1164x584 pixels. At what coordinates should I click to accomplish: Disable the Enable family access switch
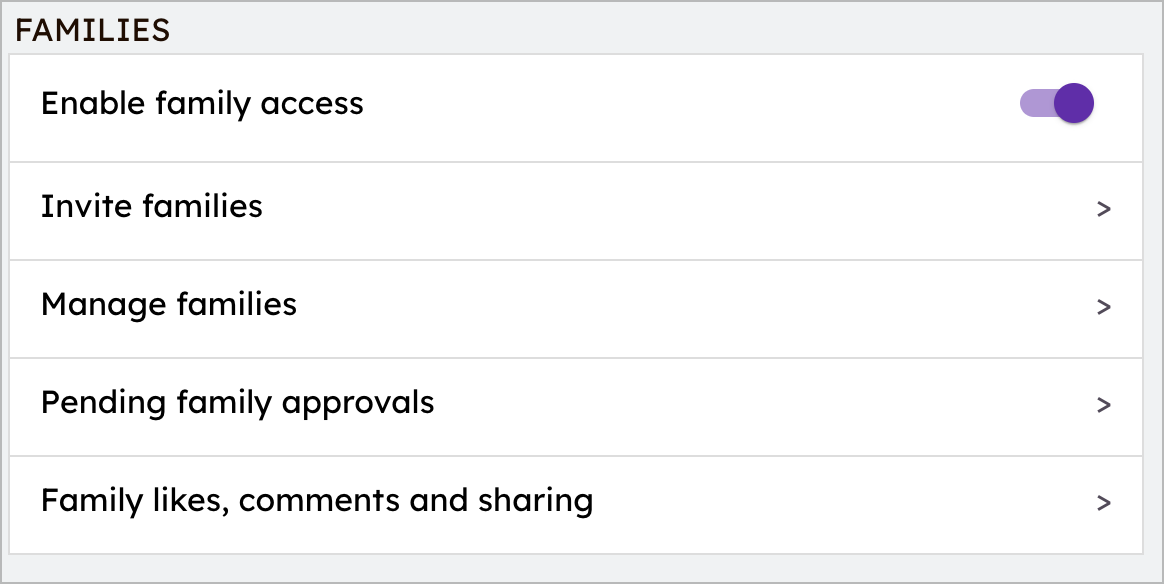(1057, 103)
